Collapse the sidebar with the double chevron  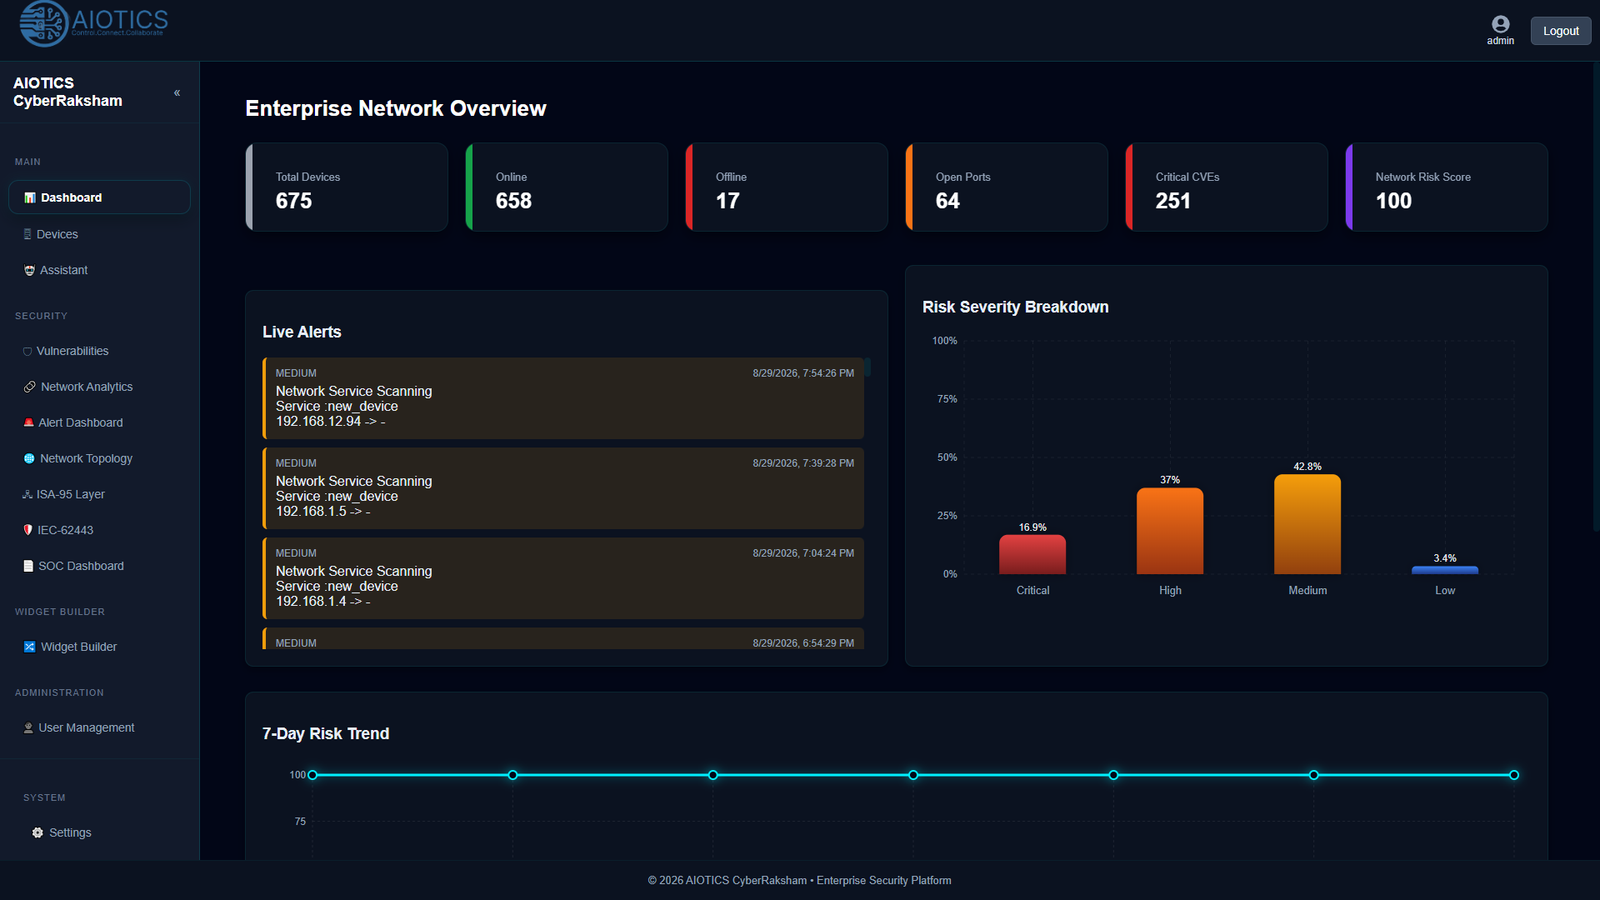[177, 93]
